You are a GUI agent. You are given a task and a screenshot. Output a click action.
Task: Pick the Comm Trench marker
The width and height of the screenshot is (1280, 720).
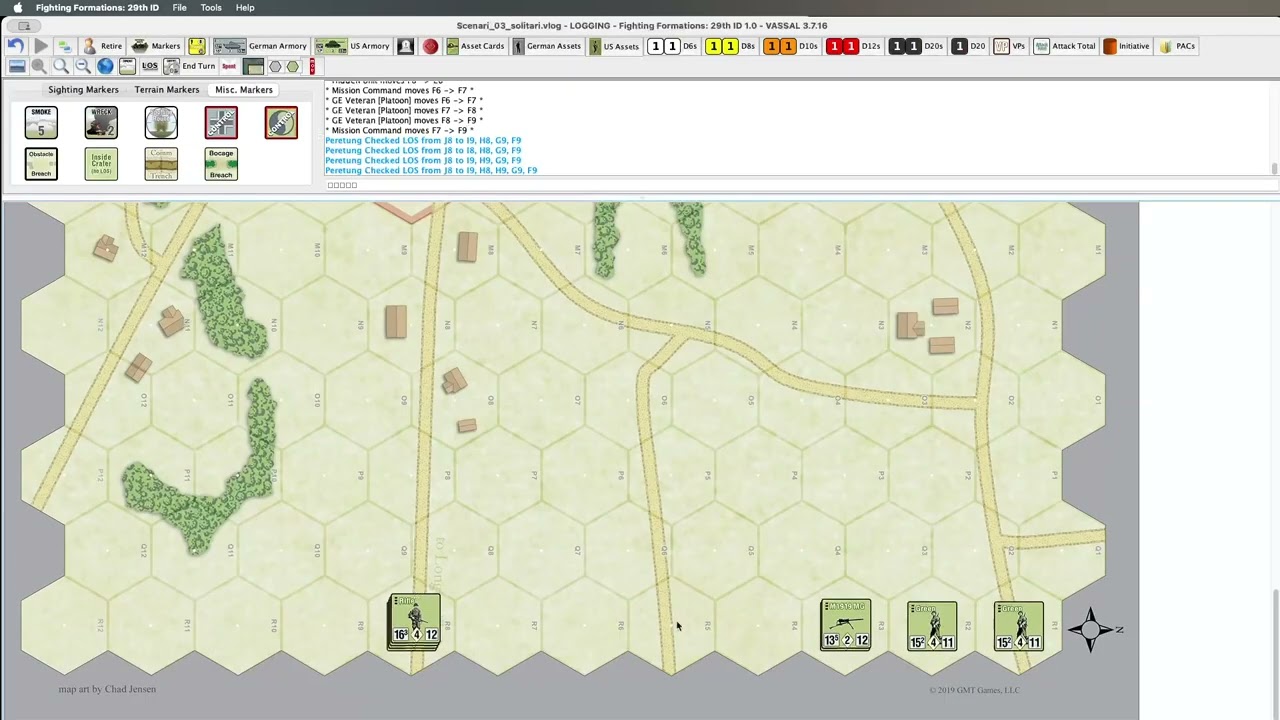point(161,164)
